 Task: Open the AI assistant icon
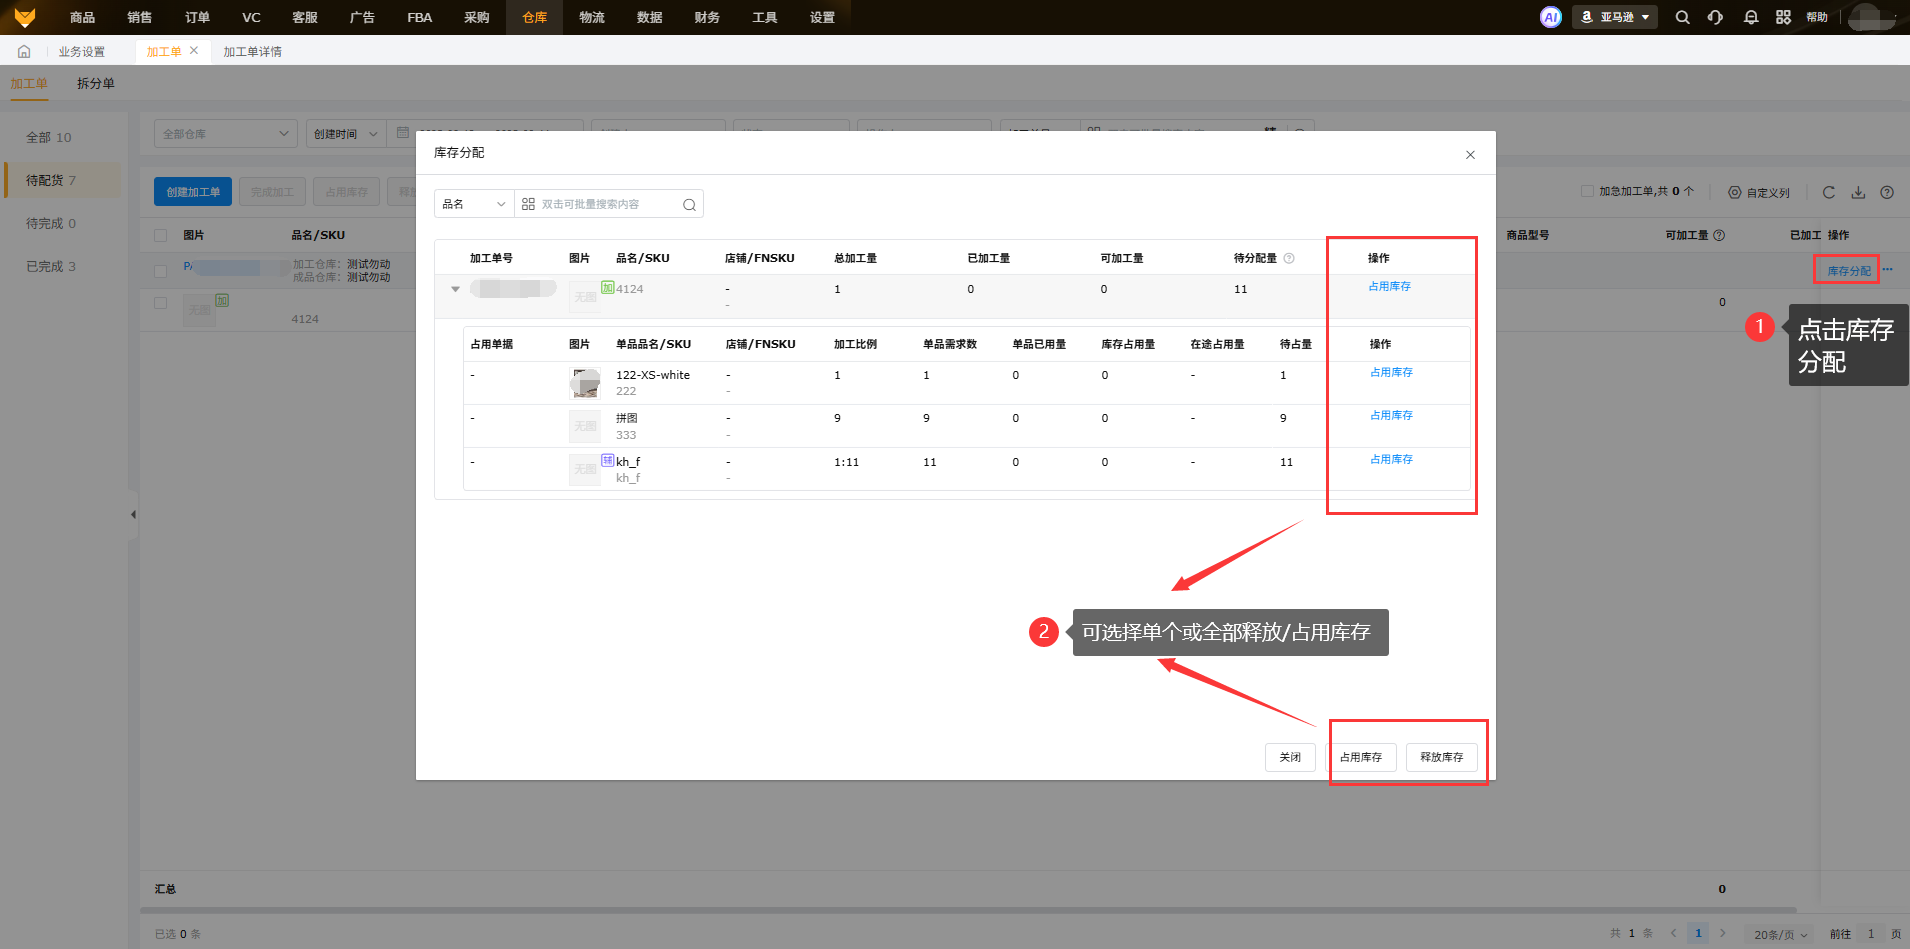coord(1550,17)
